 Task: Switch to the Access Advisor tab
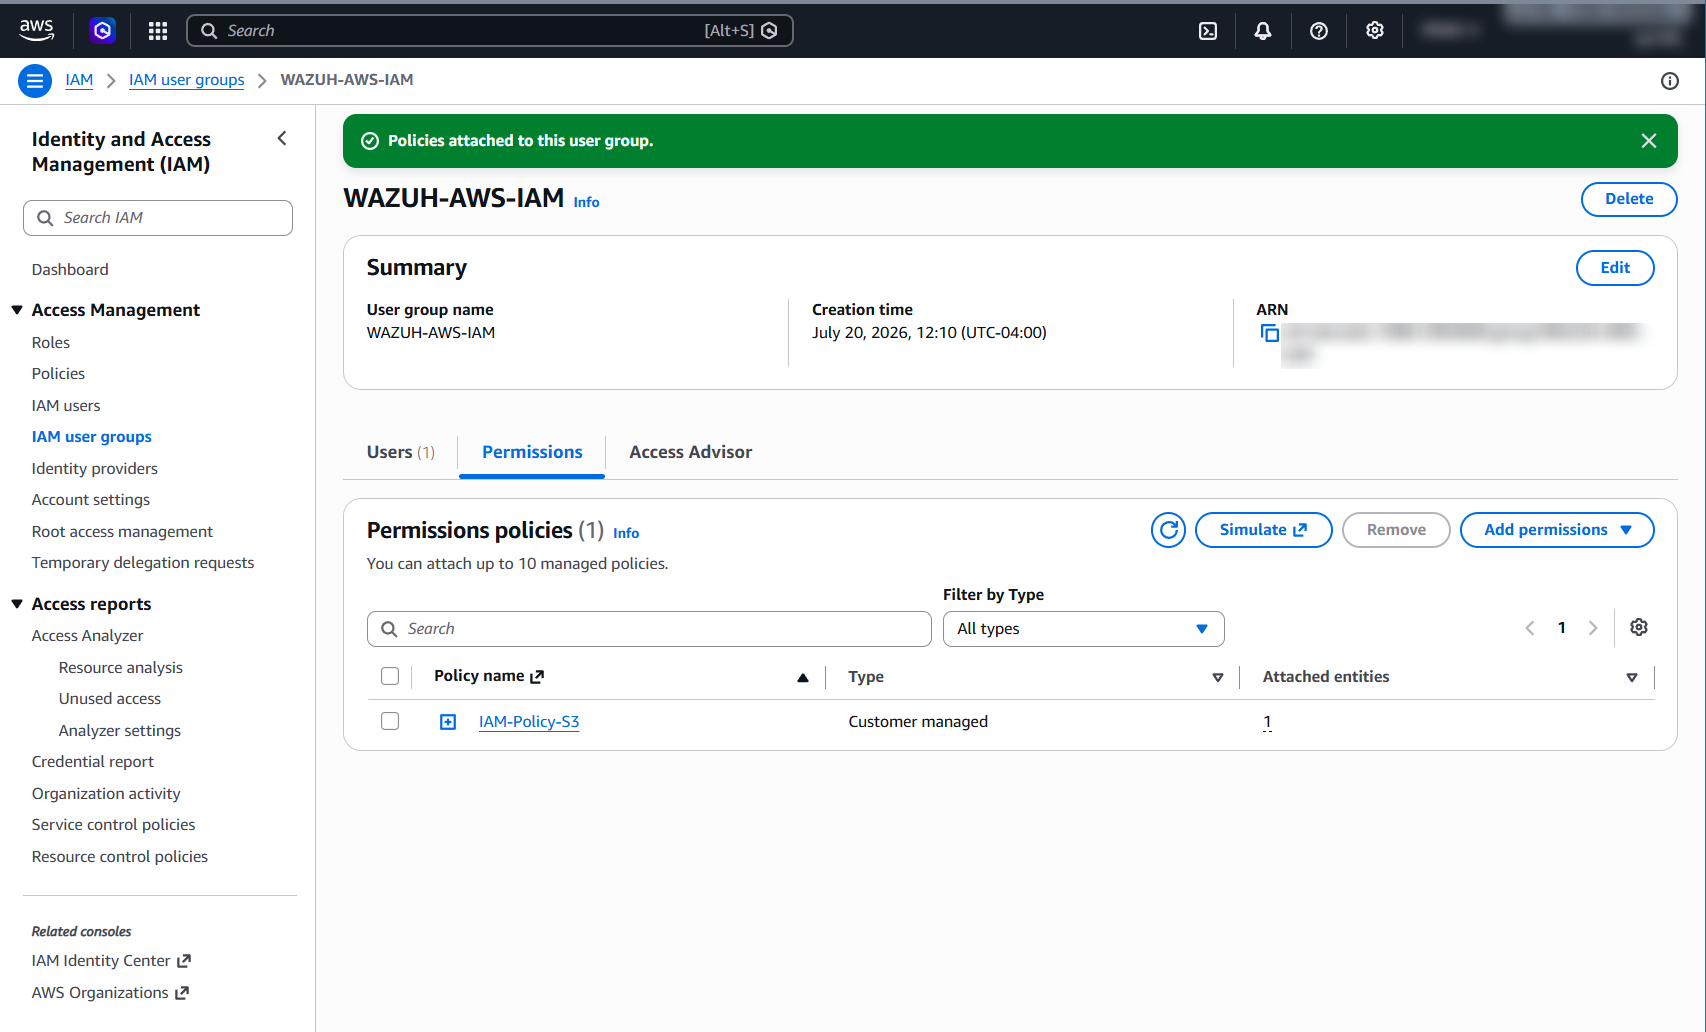[691, 452]
